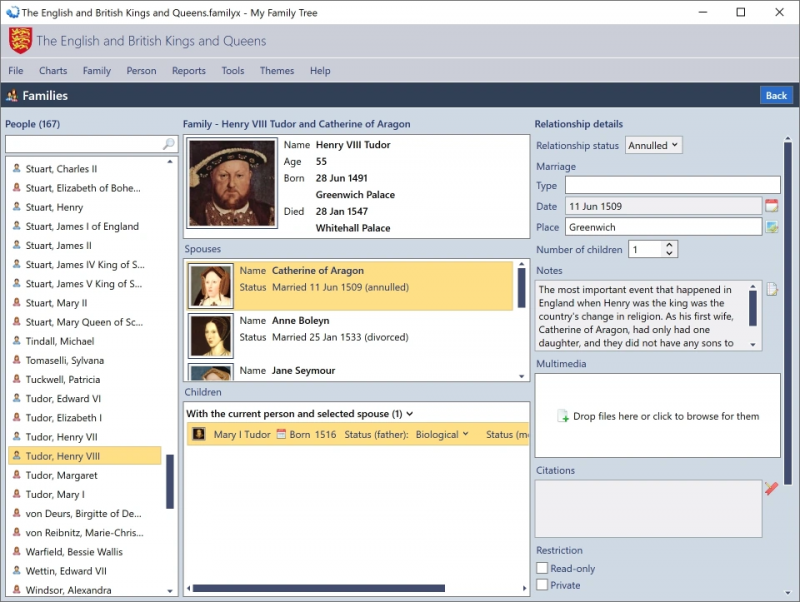This screenshot has width=800, height=602.
Task: Click the person icon beside Wettin, Edward VII
Action: [17, 570]
